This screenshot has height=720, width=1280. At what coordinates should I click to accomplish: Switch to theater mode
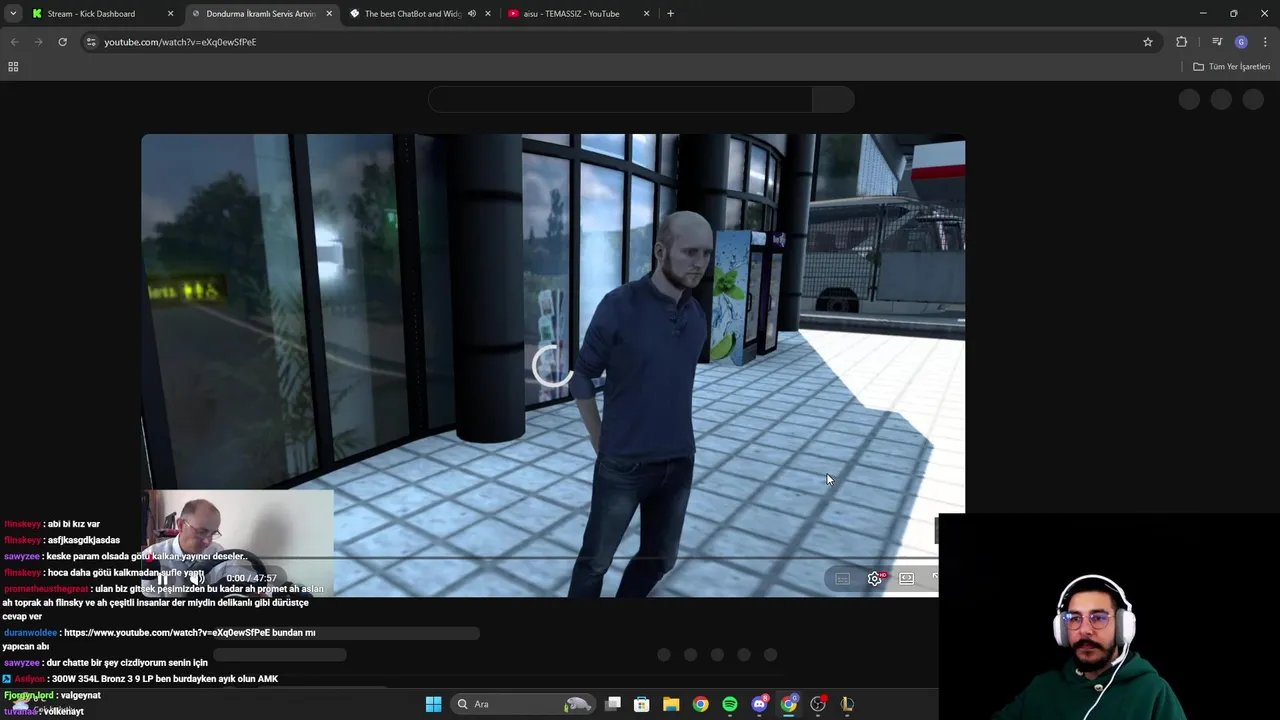906,578
